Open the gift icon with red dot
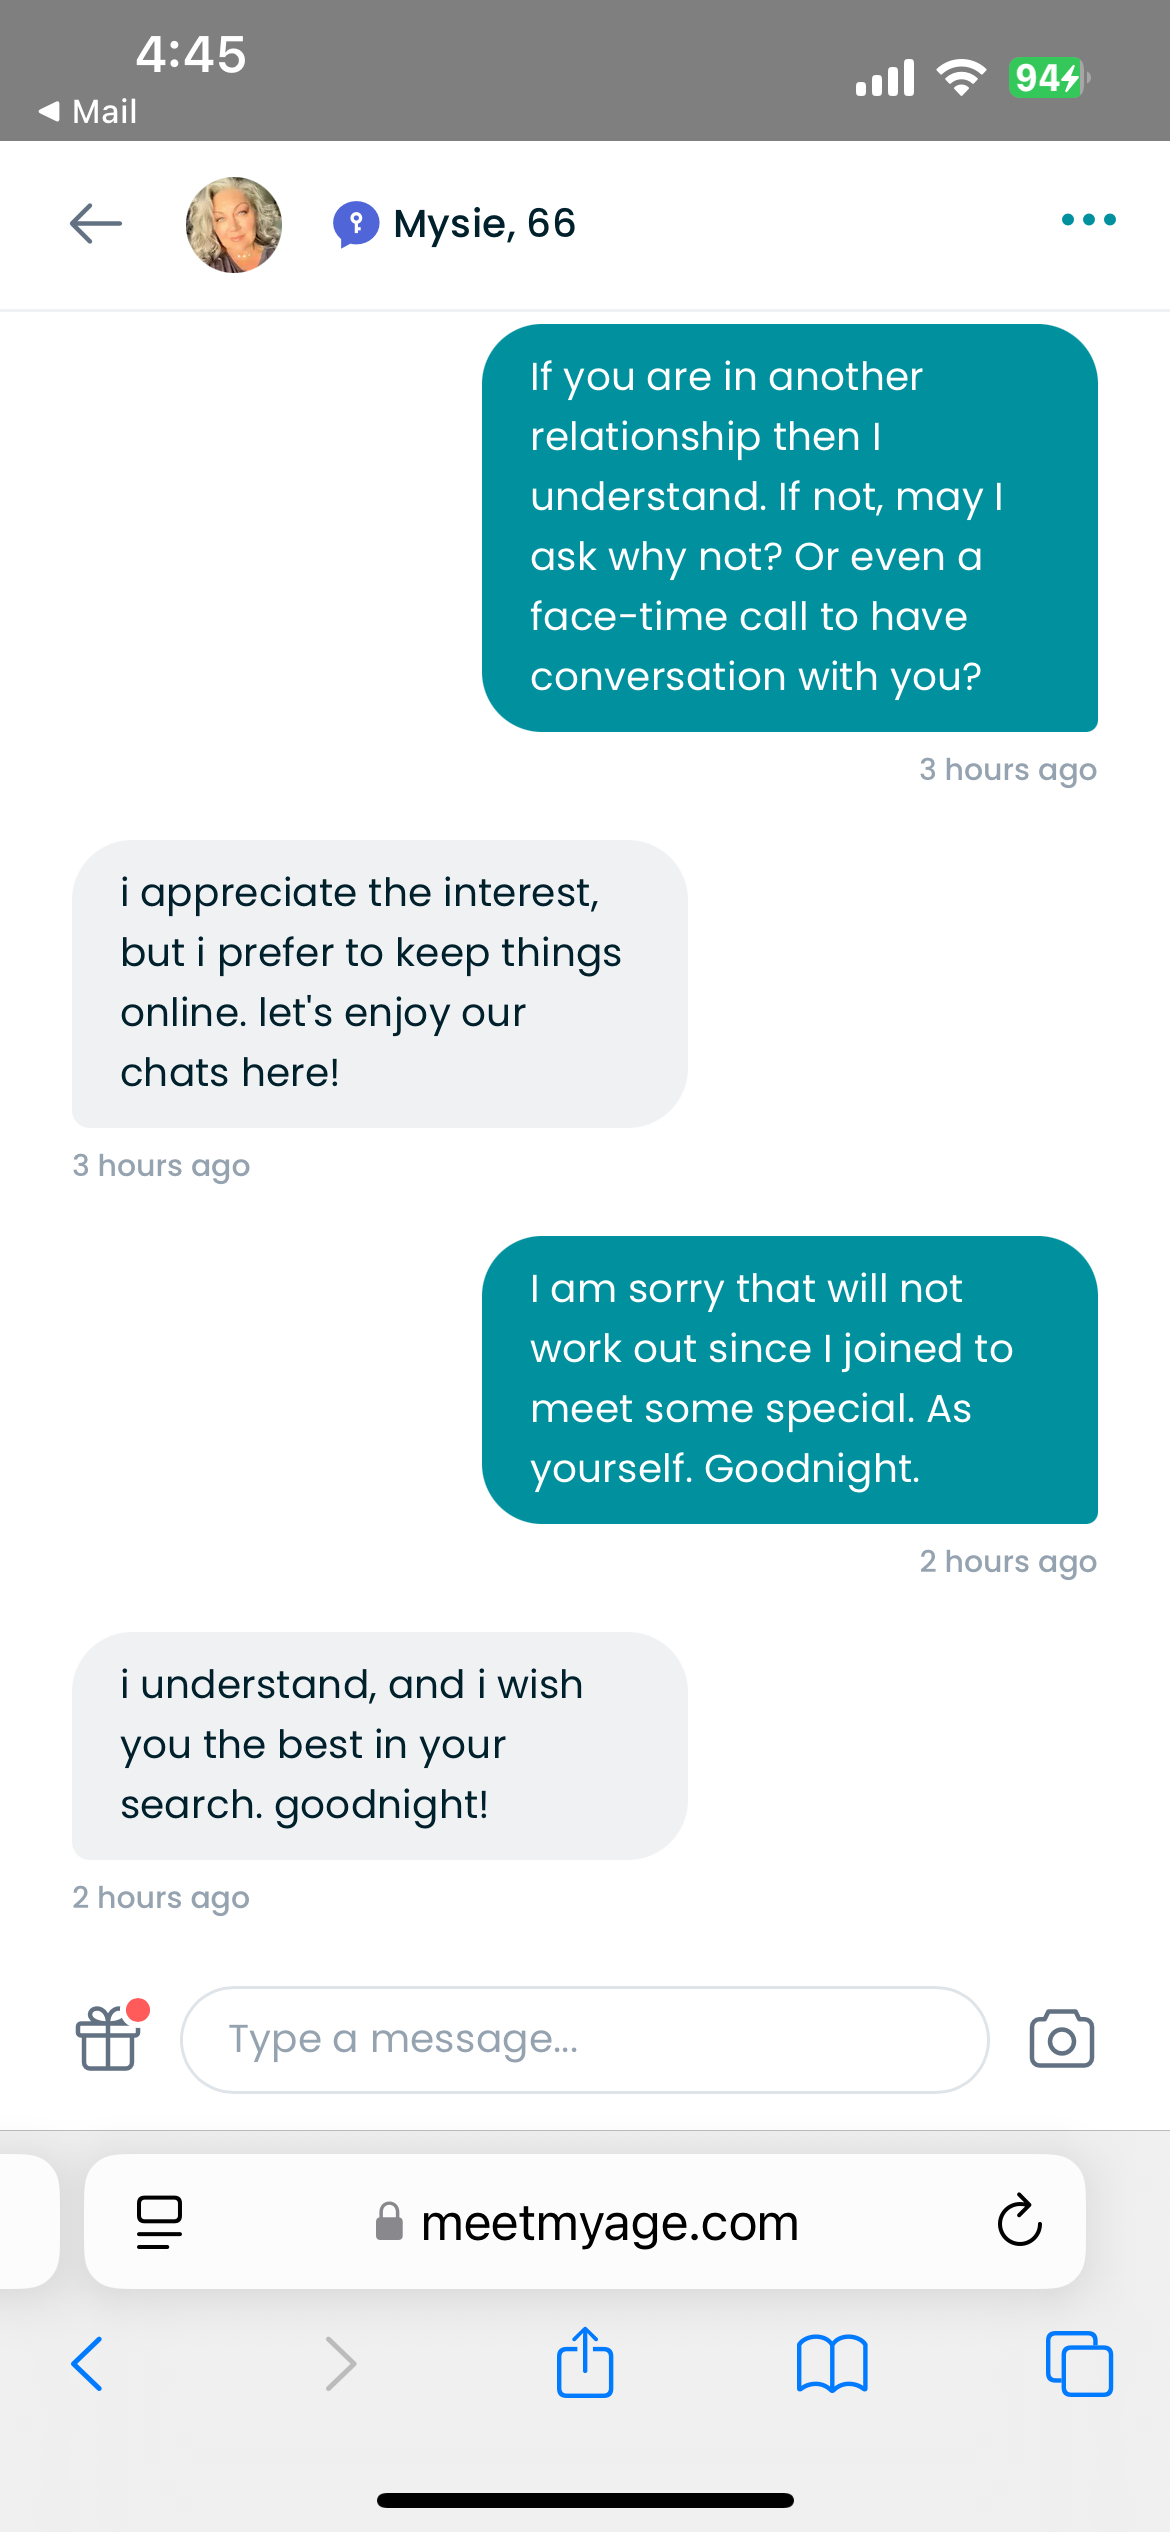 tap(108, 2038)
